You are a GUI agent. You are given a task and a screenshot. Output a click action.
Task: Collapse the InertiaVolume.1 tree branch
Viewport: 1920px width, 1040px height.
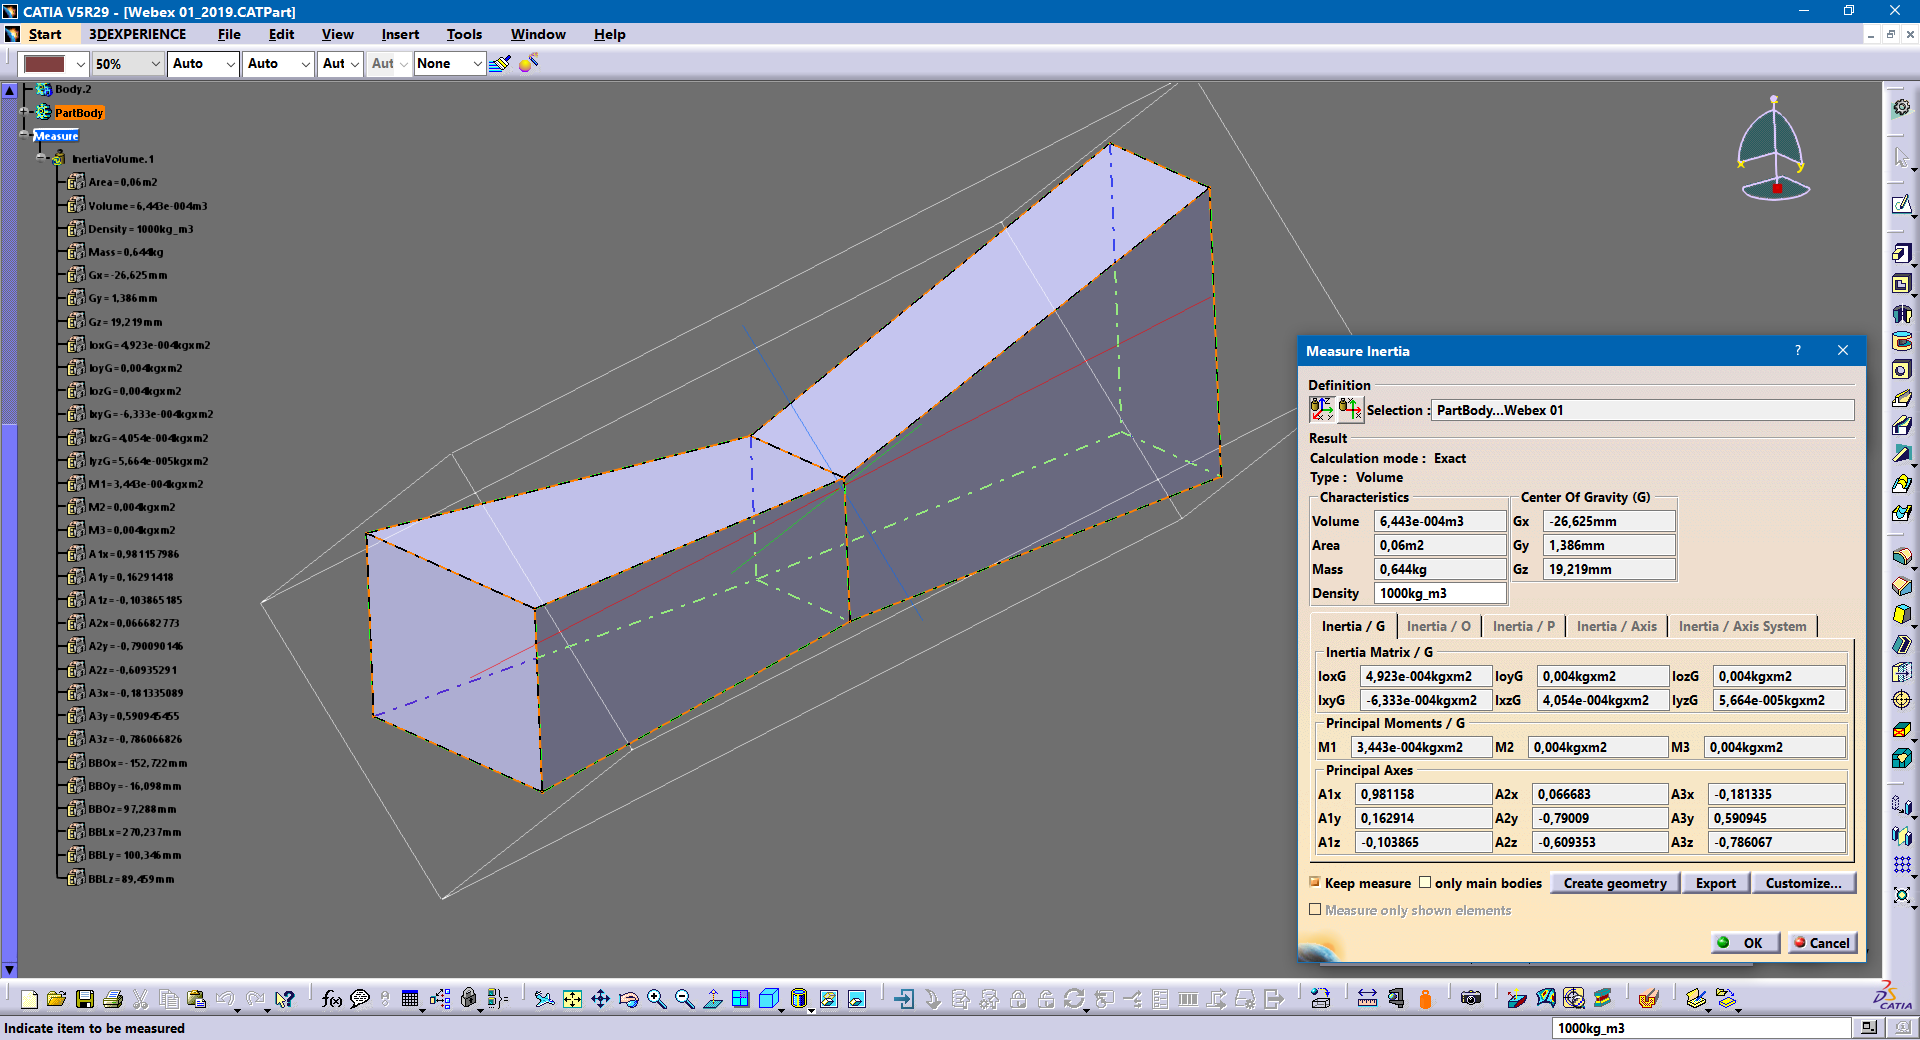40,159
